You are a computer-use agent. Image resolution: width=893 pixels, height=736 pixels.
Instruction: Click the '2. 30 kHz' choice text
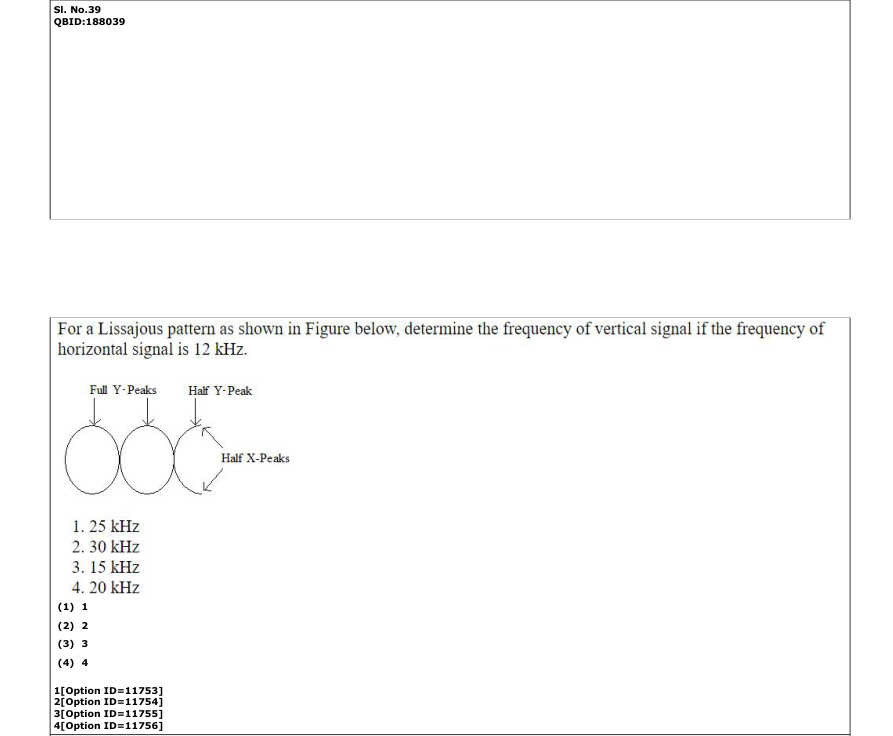106,547
